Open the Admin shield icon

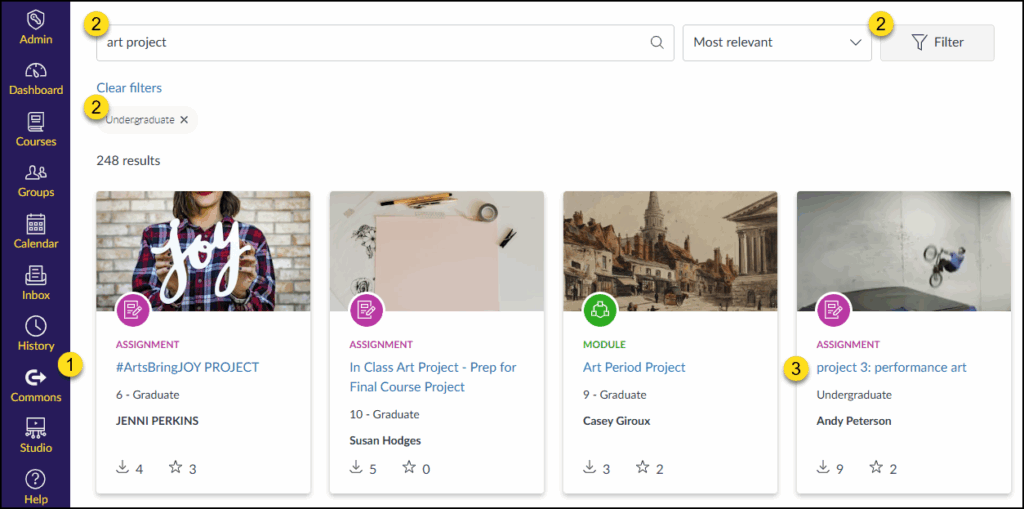[x=35, y=19]
